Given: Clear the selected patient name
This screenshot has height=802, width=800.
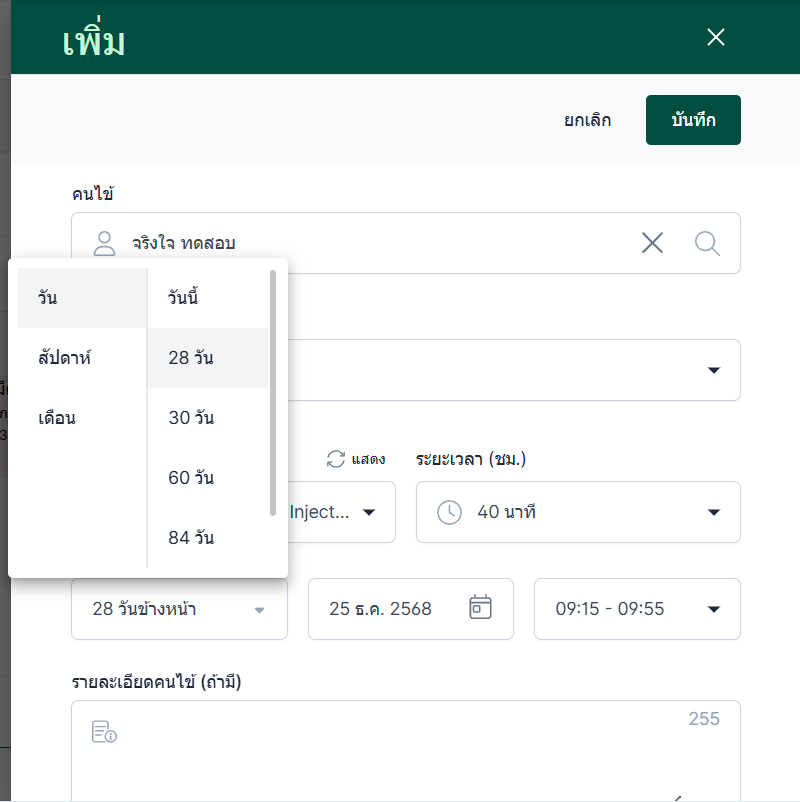Looking at the screenshot, I should point(652,243).
